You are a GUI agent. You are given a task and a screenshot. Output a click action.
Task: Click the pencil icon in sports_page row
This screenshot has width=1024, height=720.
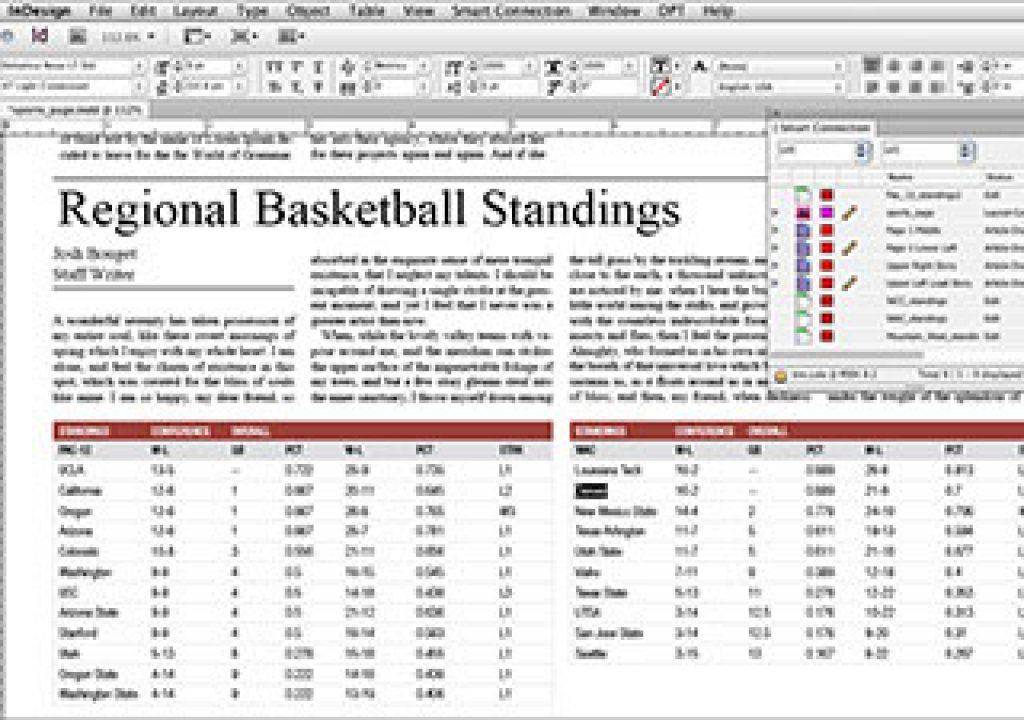[848, 213]
